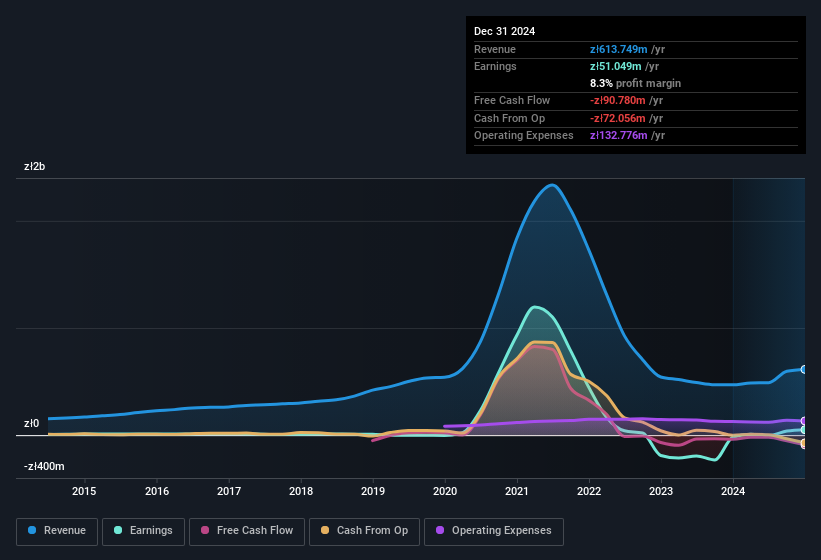Click the Cash From Op tooltip label
821x560 pixels.
(509, 118)
